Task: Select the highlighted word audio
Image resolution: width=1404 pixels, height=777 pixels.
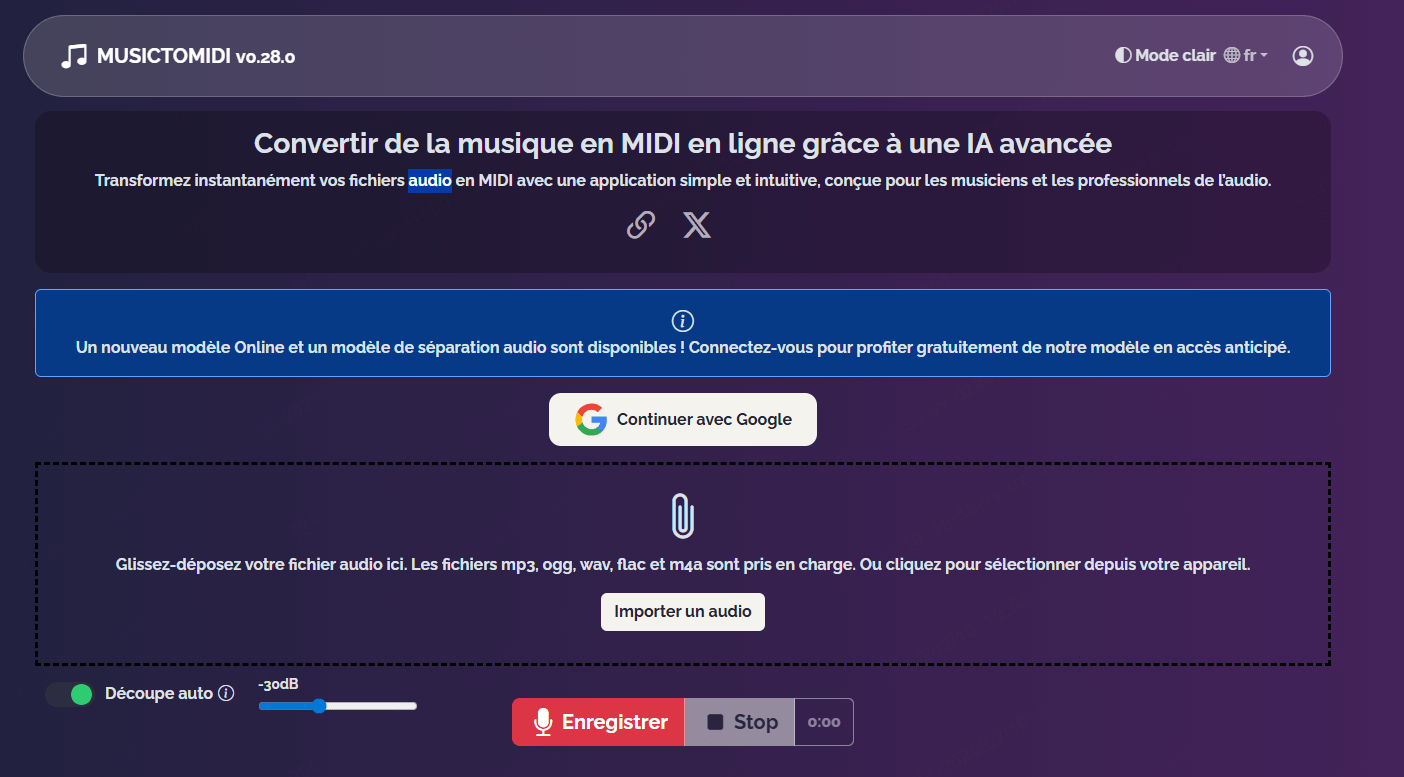Action: pyautogui.click(x=430, y=180)
